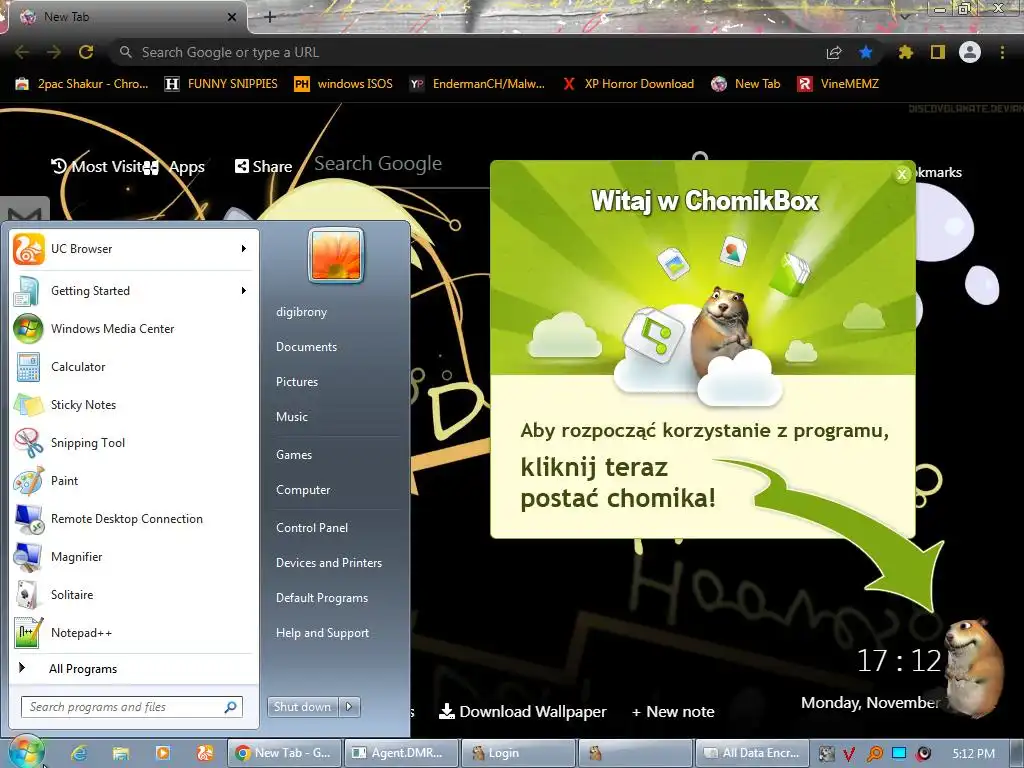1024x768 pixels.
Task: Switch to New Tab Chrome taskbar button
Action: pyautogui.click(x=283, y=753)
